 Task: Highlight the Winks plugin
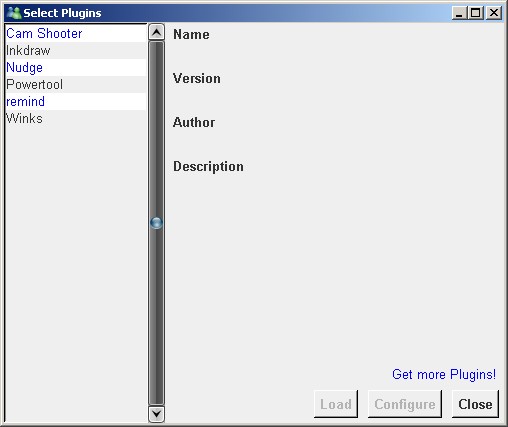pos(76,118)
